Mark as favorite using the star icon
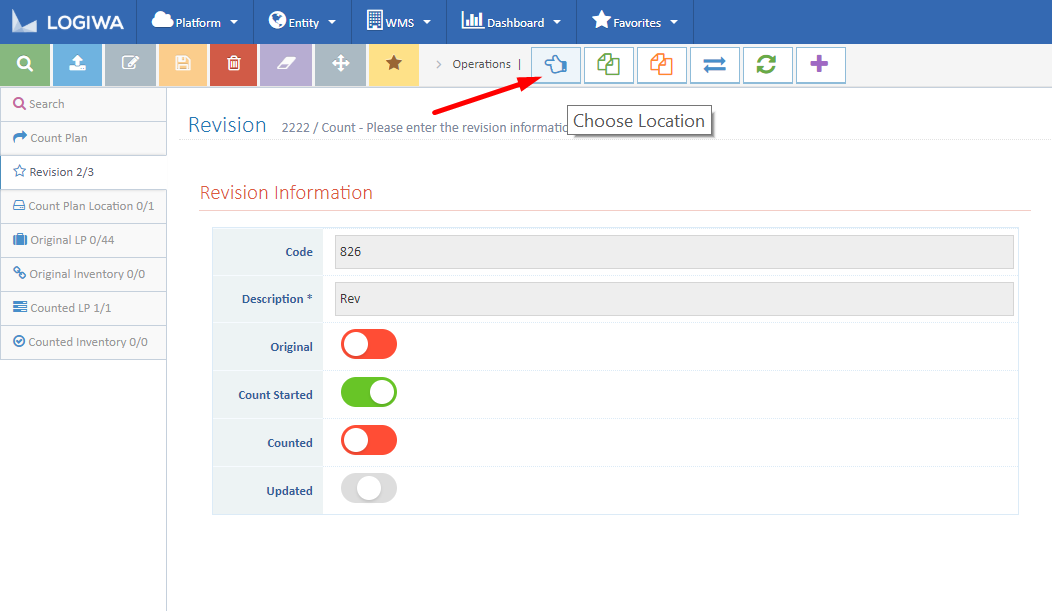The width and height of the screenshot is (1052, 611). 393,64
